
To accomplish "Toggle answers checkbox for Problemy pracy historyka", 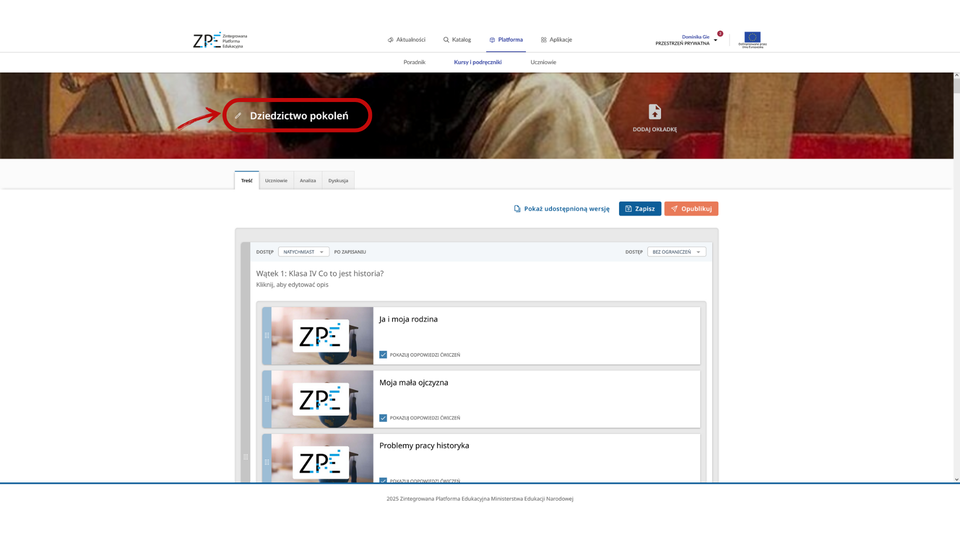I will [383, 480].
